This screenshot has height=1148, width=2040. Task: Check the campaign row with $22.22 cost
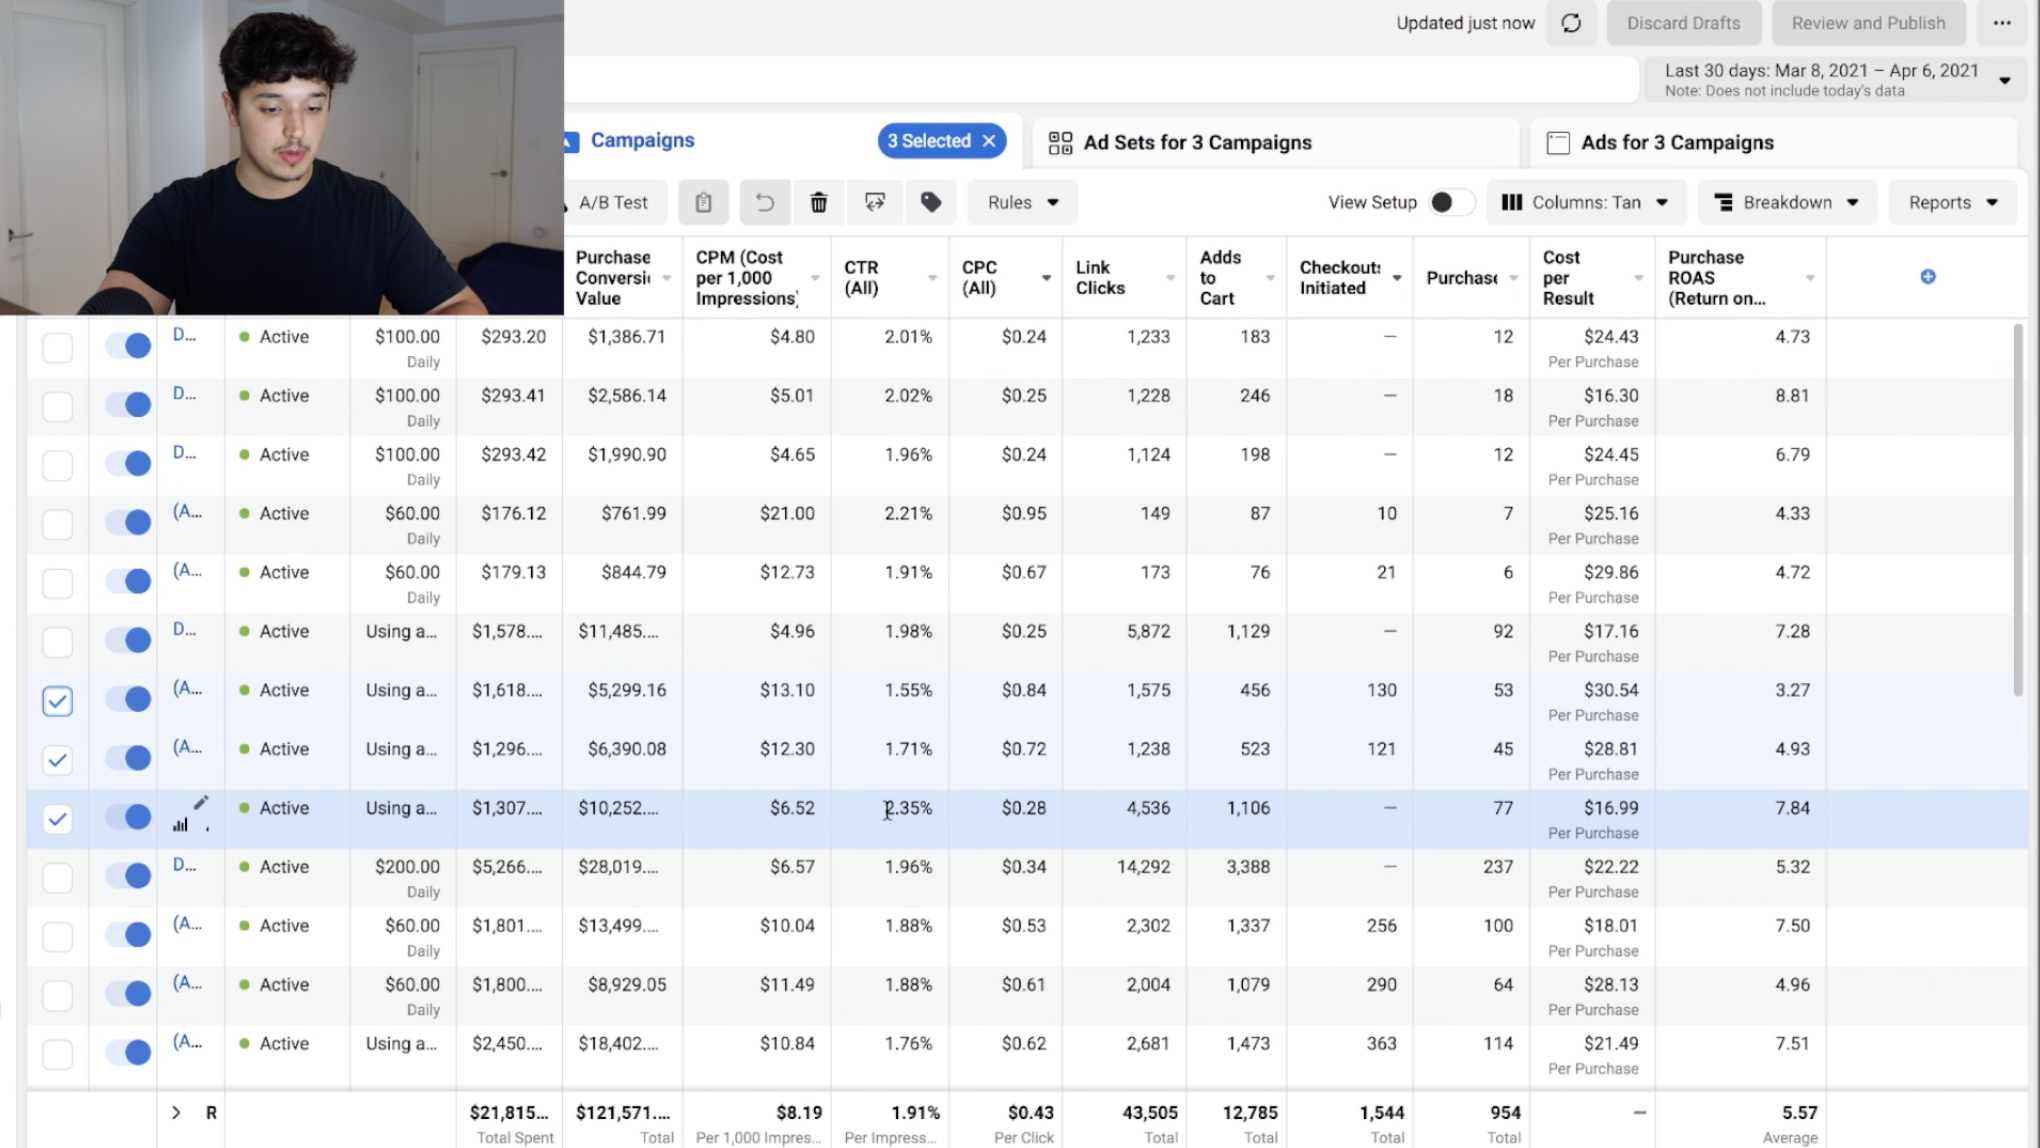[x=57, y=878]
